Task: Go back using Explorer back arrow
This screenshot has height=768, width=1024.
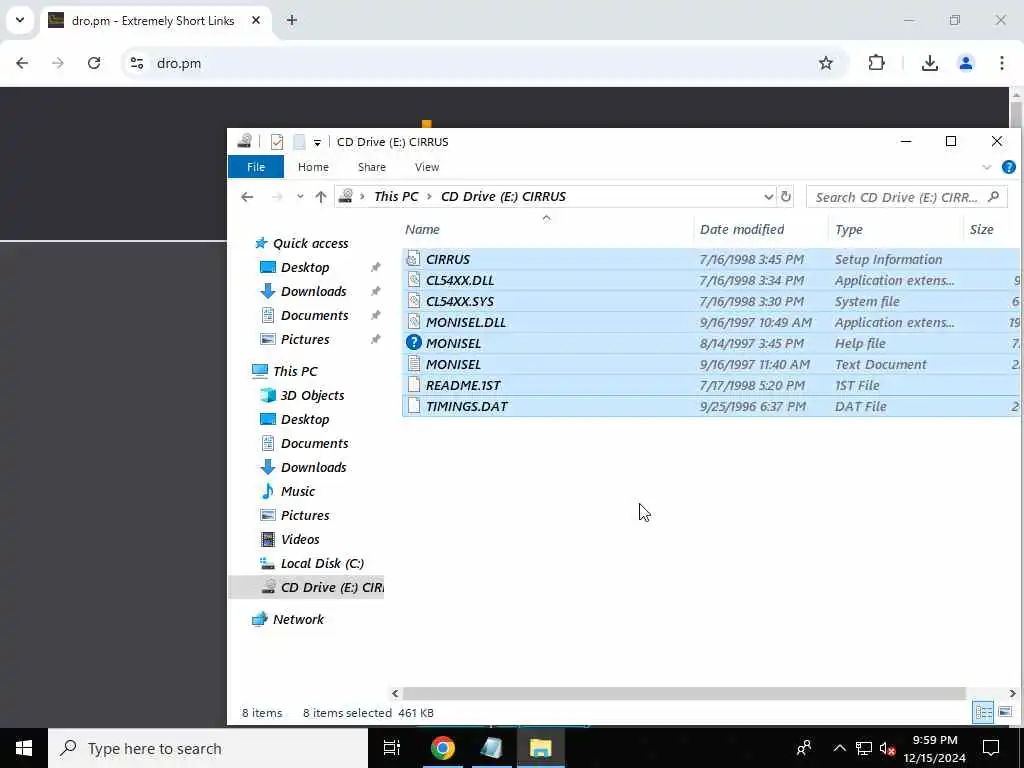Action: point(247,197)
